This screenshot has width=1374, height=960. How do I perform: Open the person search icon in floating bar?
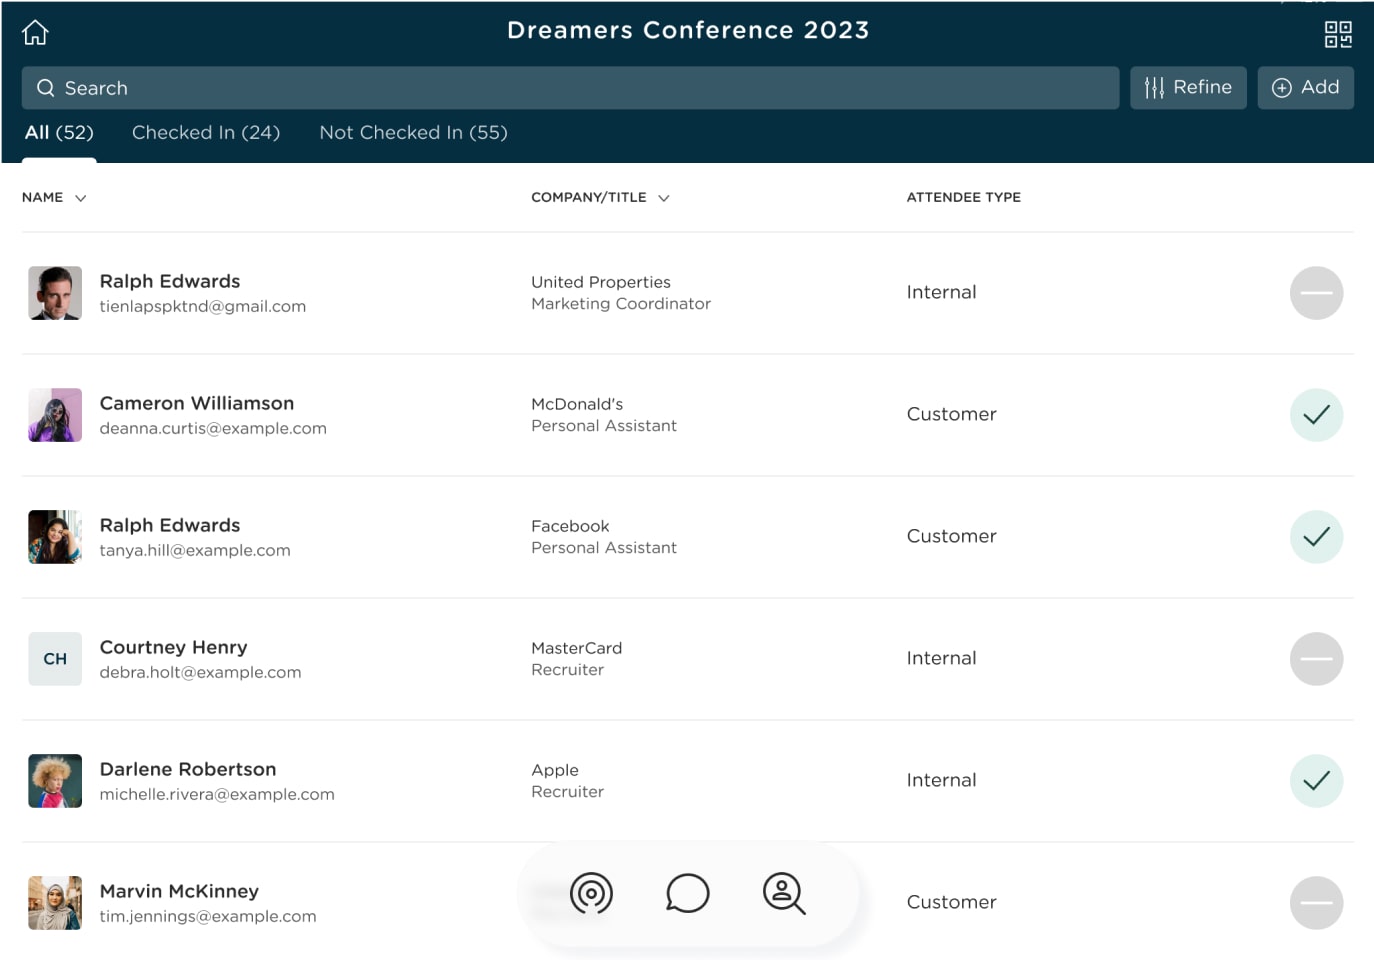tap(784, 893)
